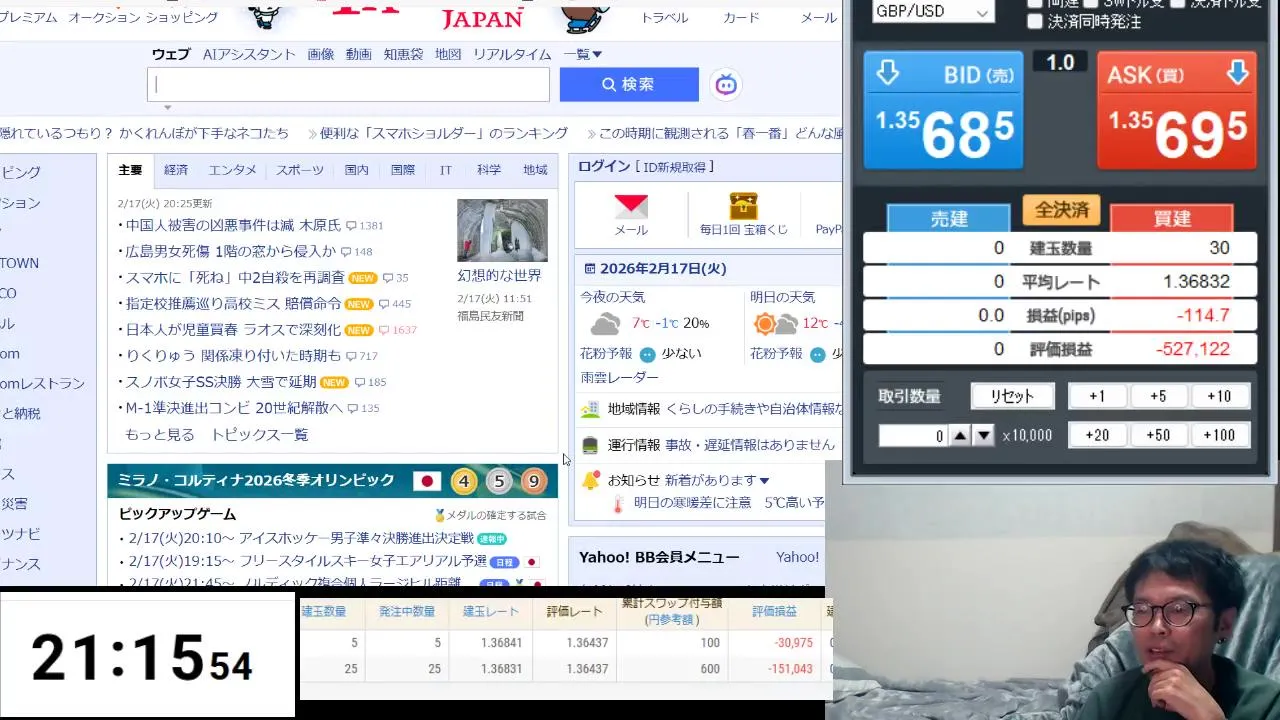Screen dimensions: 1280x720
Task: Click the comment bubble showing 717
Action: [361, 356]
